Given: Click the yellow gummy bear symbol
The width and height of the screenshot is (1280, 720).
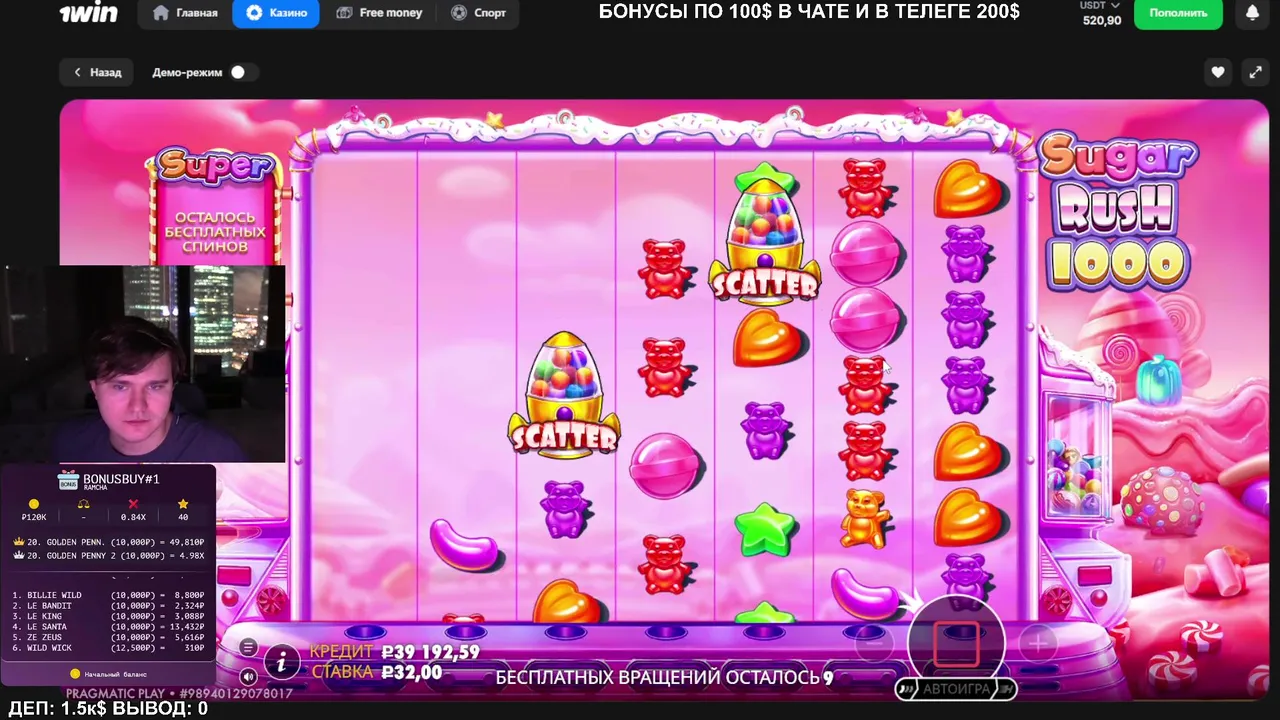Looking at the screenshot, I should pyautogui.click(x=864, y=517).
